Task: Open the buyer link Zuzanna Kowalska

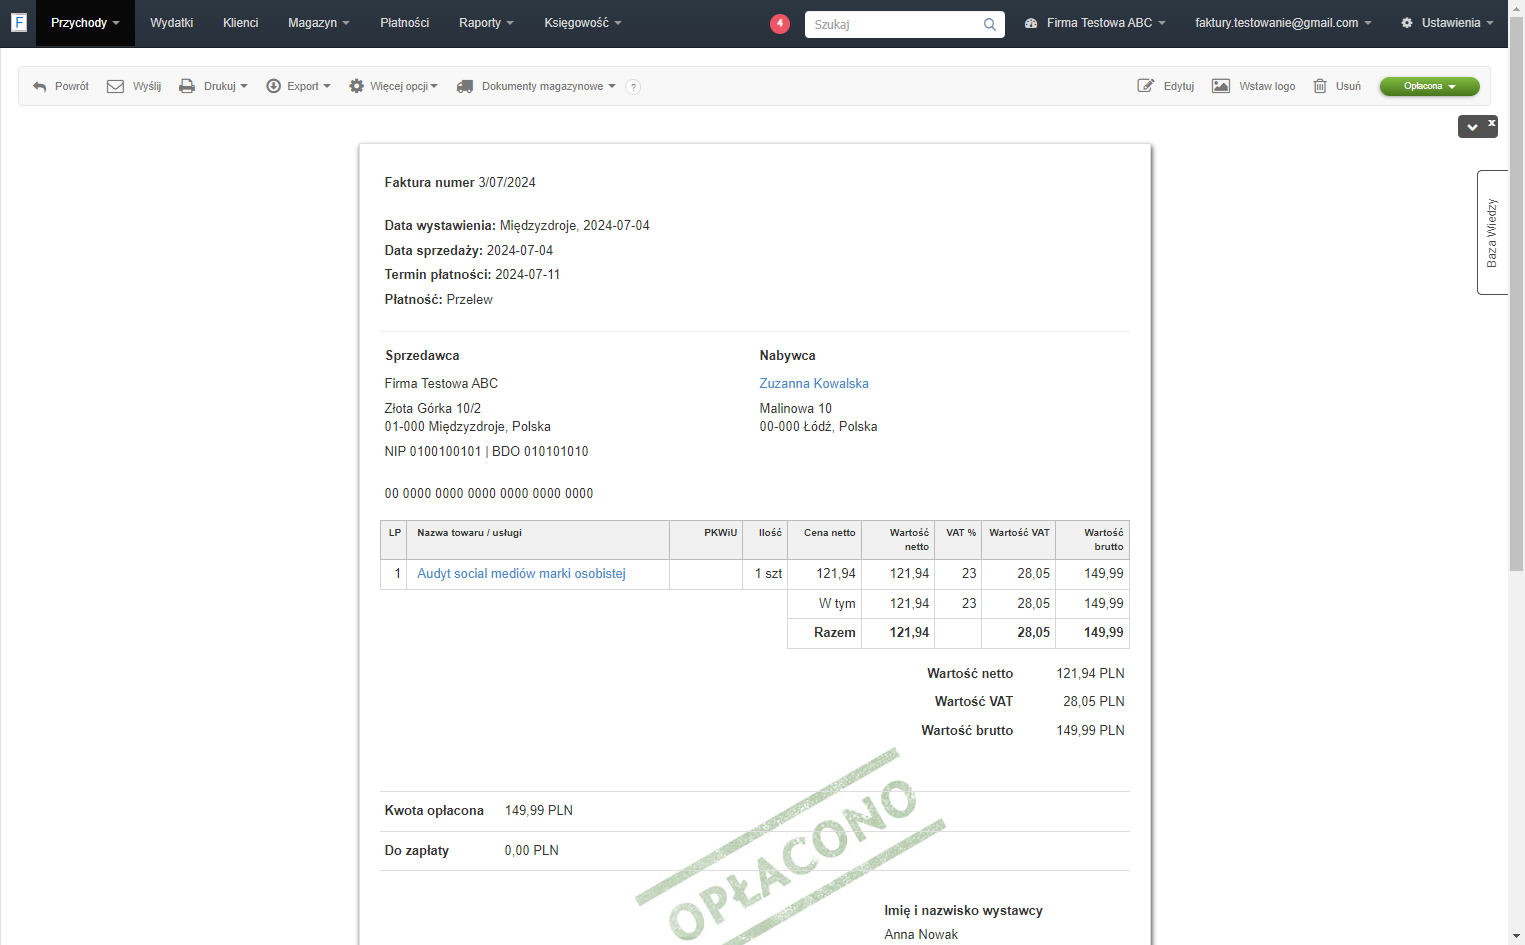Action: point(814,383)
